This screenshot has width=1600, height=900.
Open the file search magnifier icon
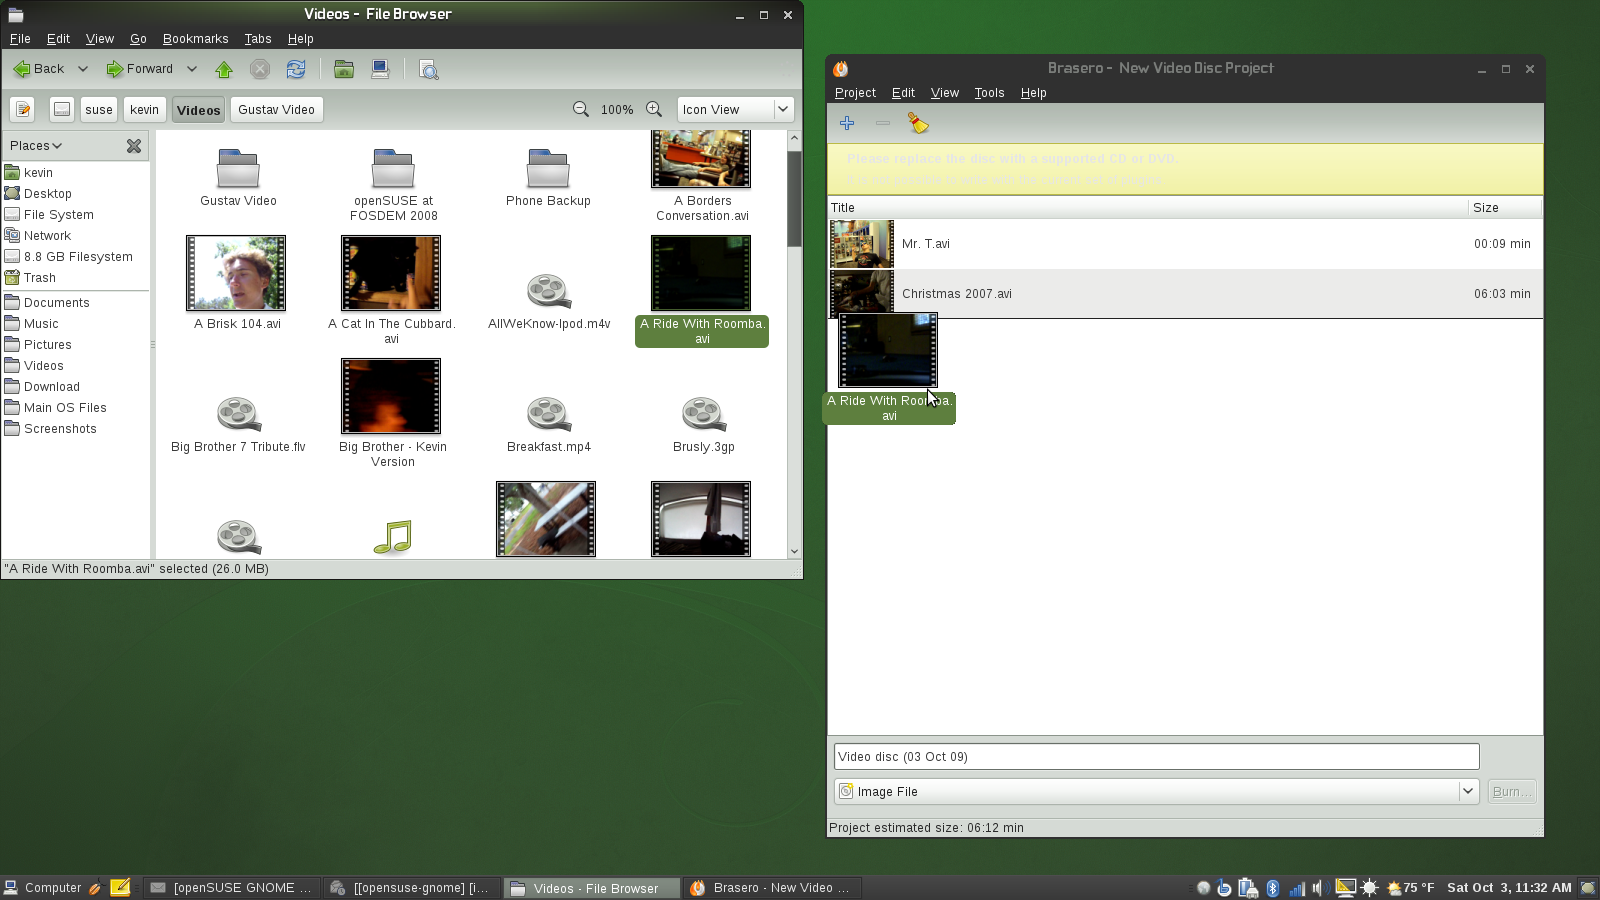[429, 69]
